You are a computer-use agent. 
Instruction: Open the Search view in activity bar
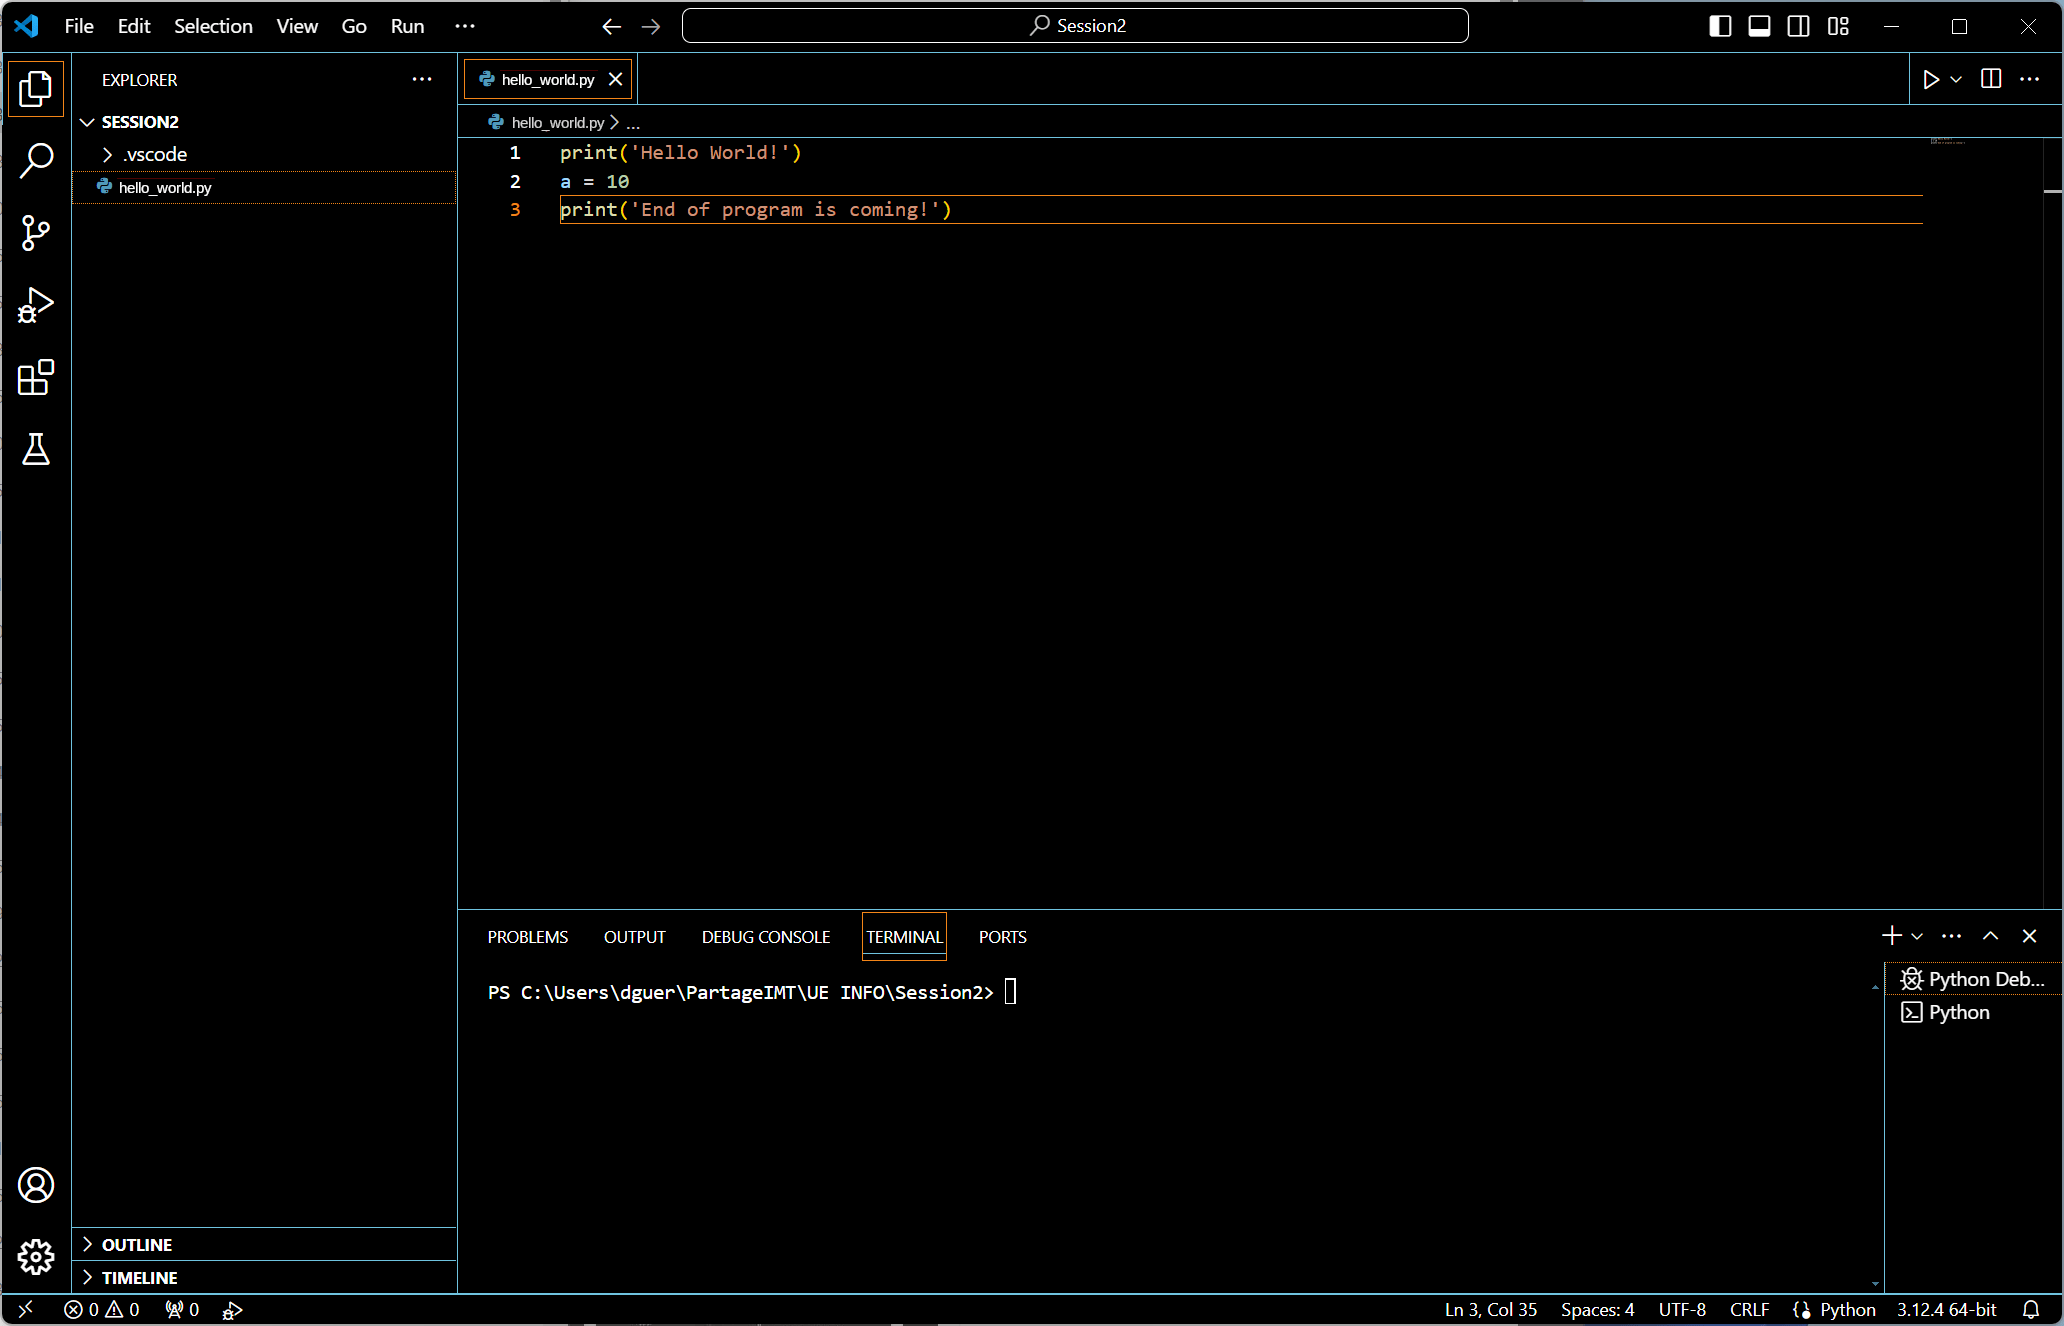[x=36, y=160]
